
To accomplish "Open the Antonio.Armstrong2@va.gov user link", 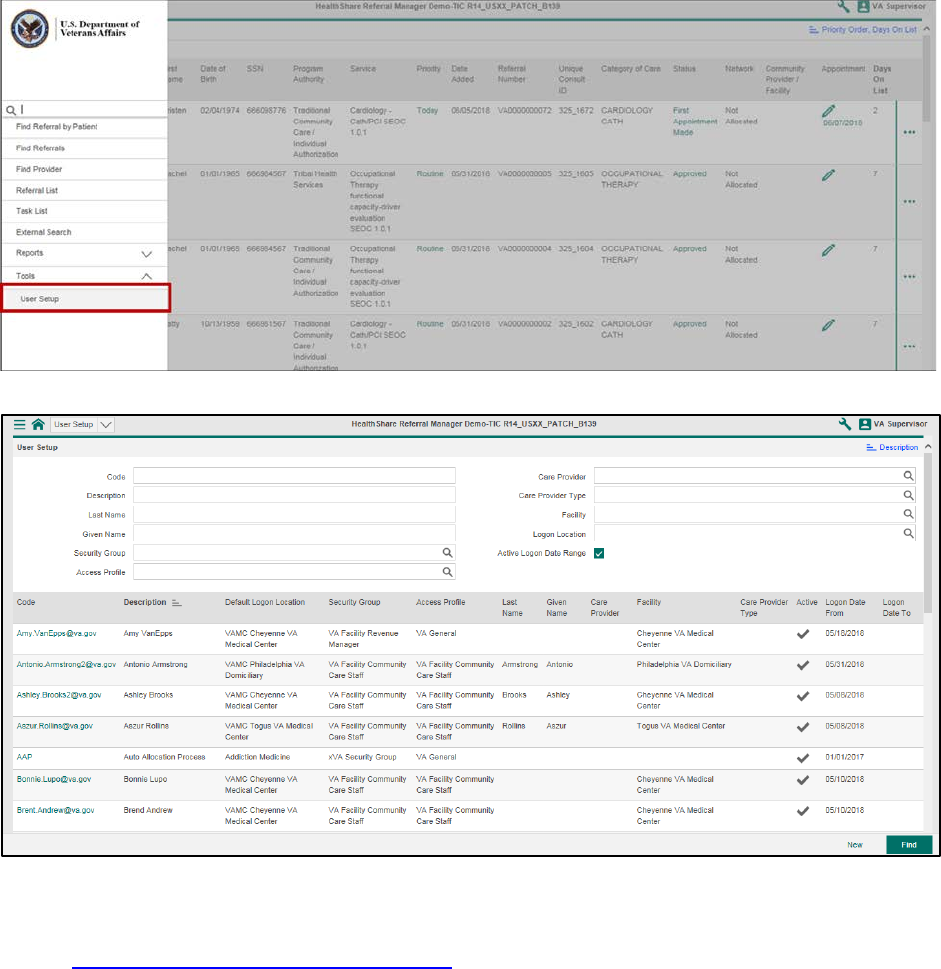I will point(66,664).
